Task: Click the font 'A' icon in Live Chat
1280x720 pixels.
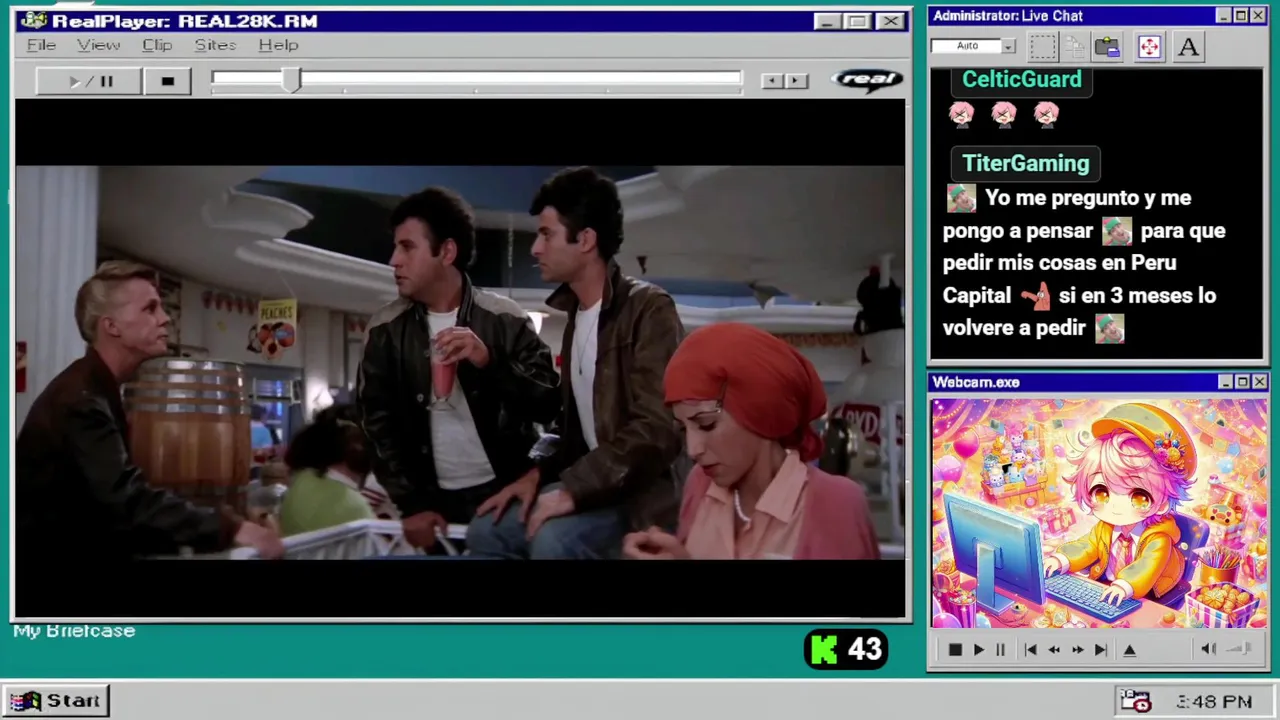Action: coord(1188,47)
